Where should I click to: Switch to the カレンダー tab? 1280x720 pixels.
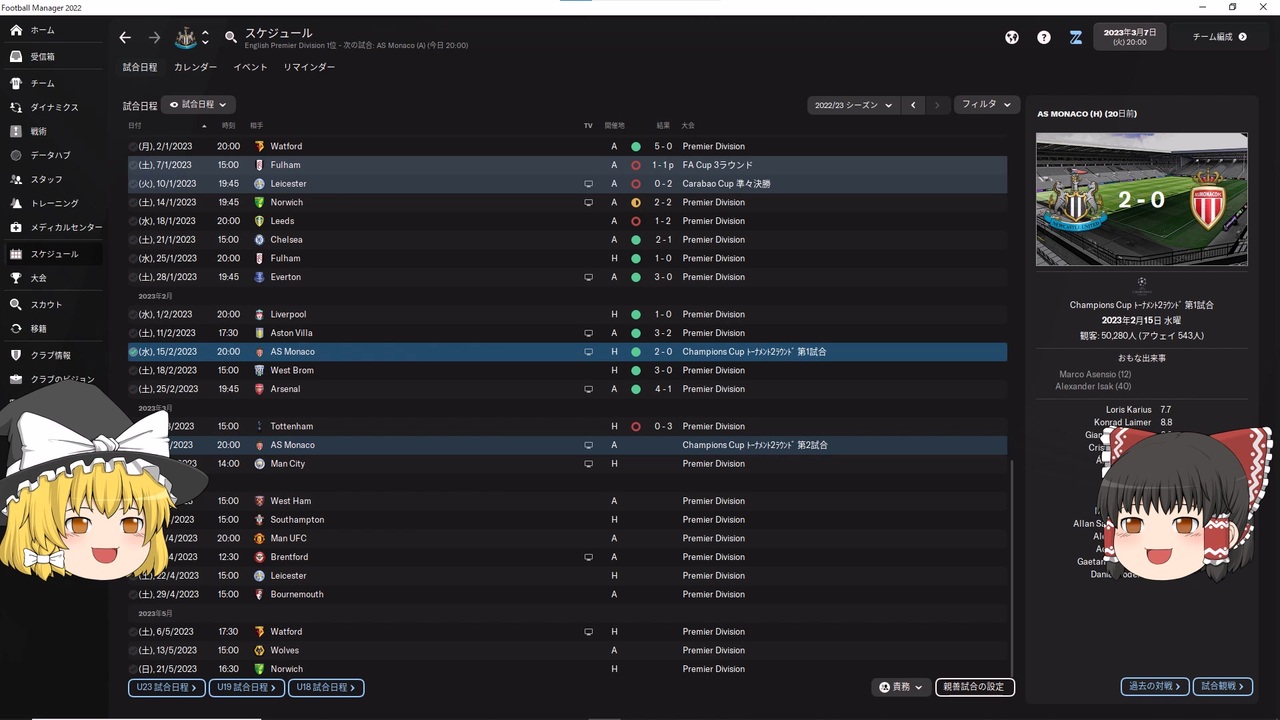(195, 67)
